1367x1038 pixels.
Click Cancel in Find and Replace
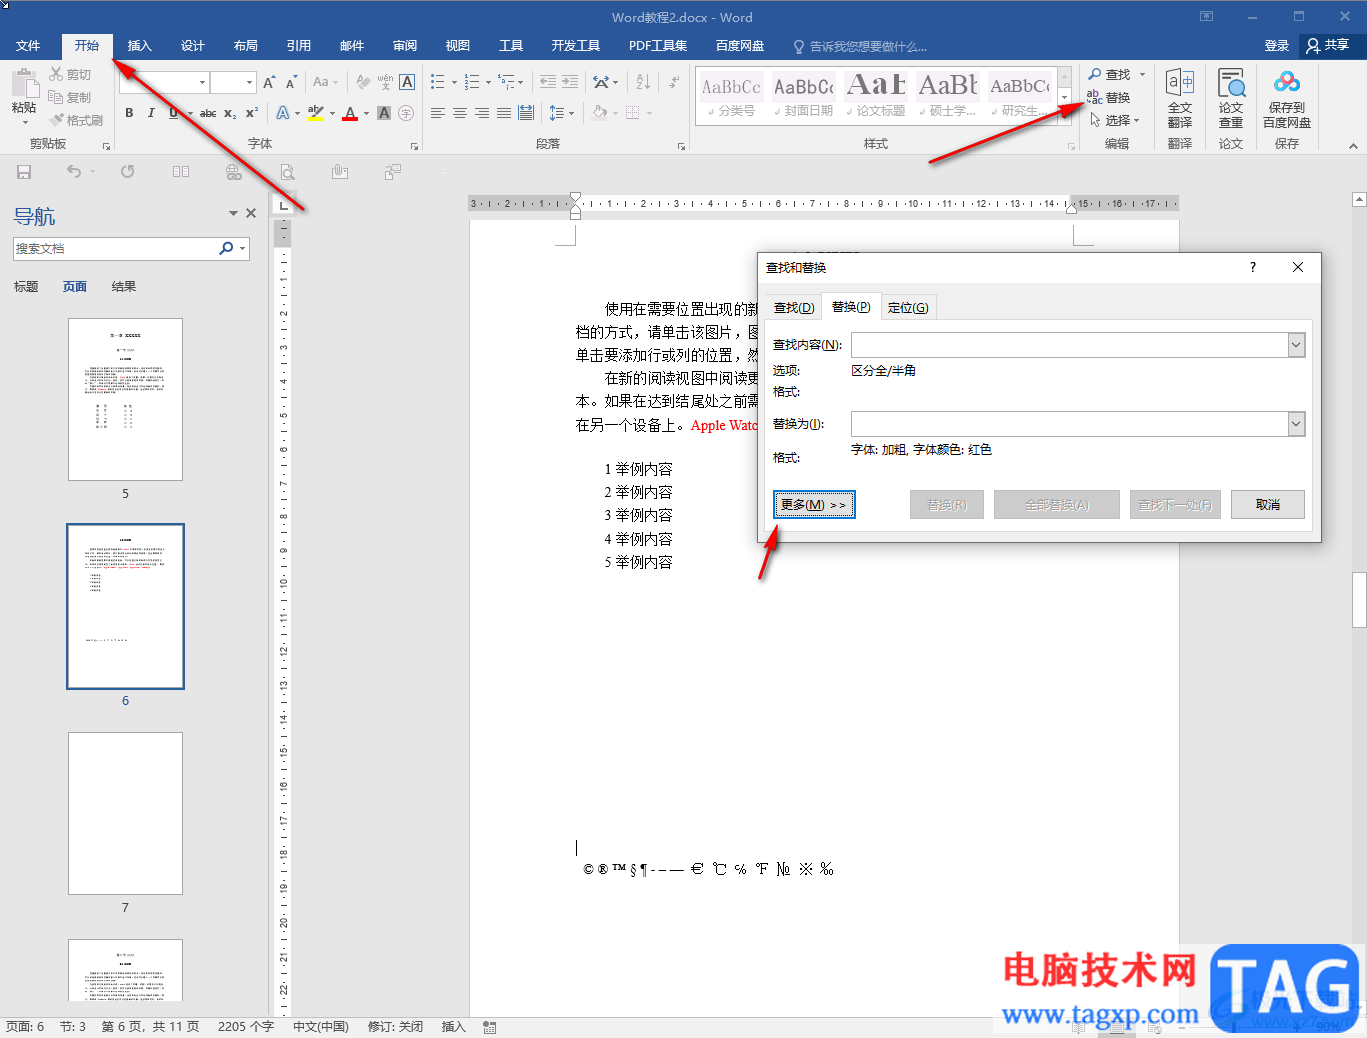[1268, 505]
